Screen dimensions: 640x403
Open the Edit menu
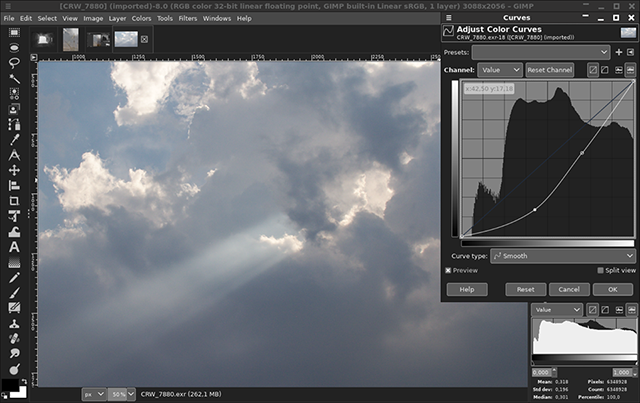tap(26, 18)
